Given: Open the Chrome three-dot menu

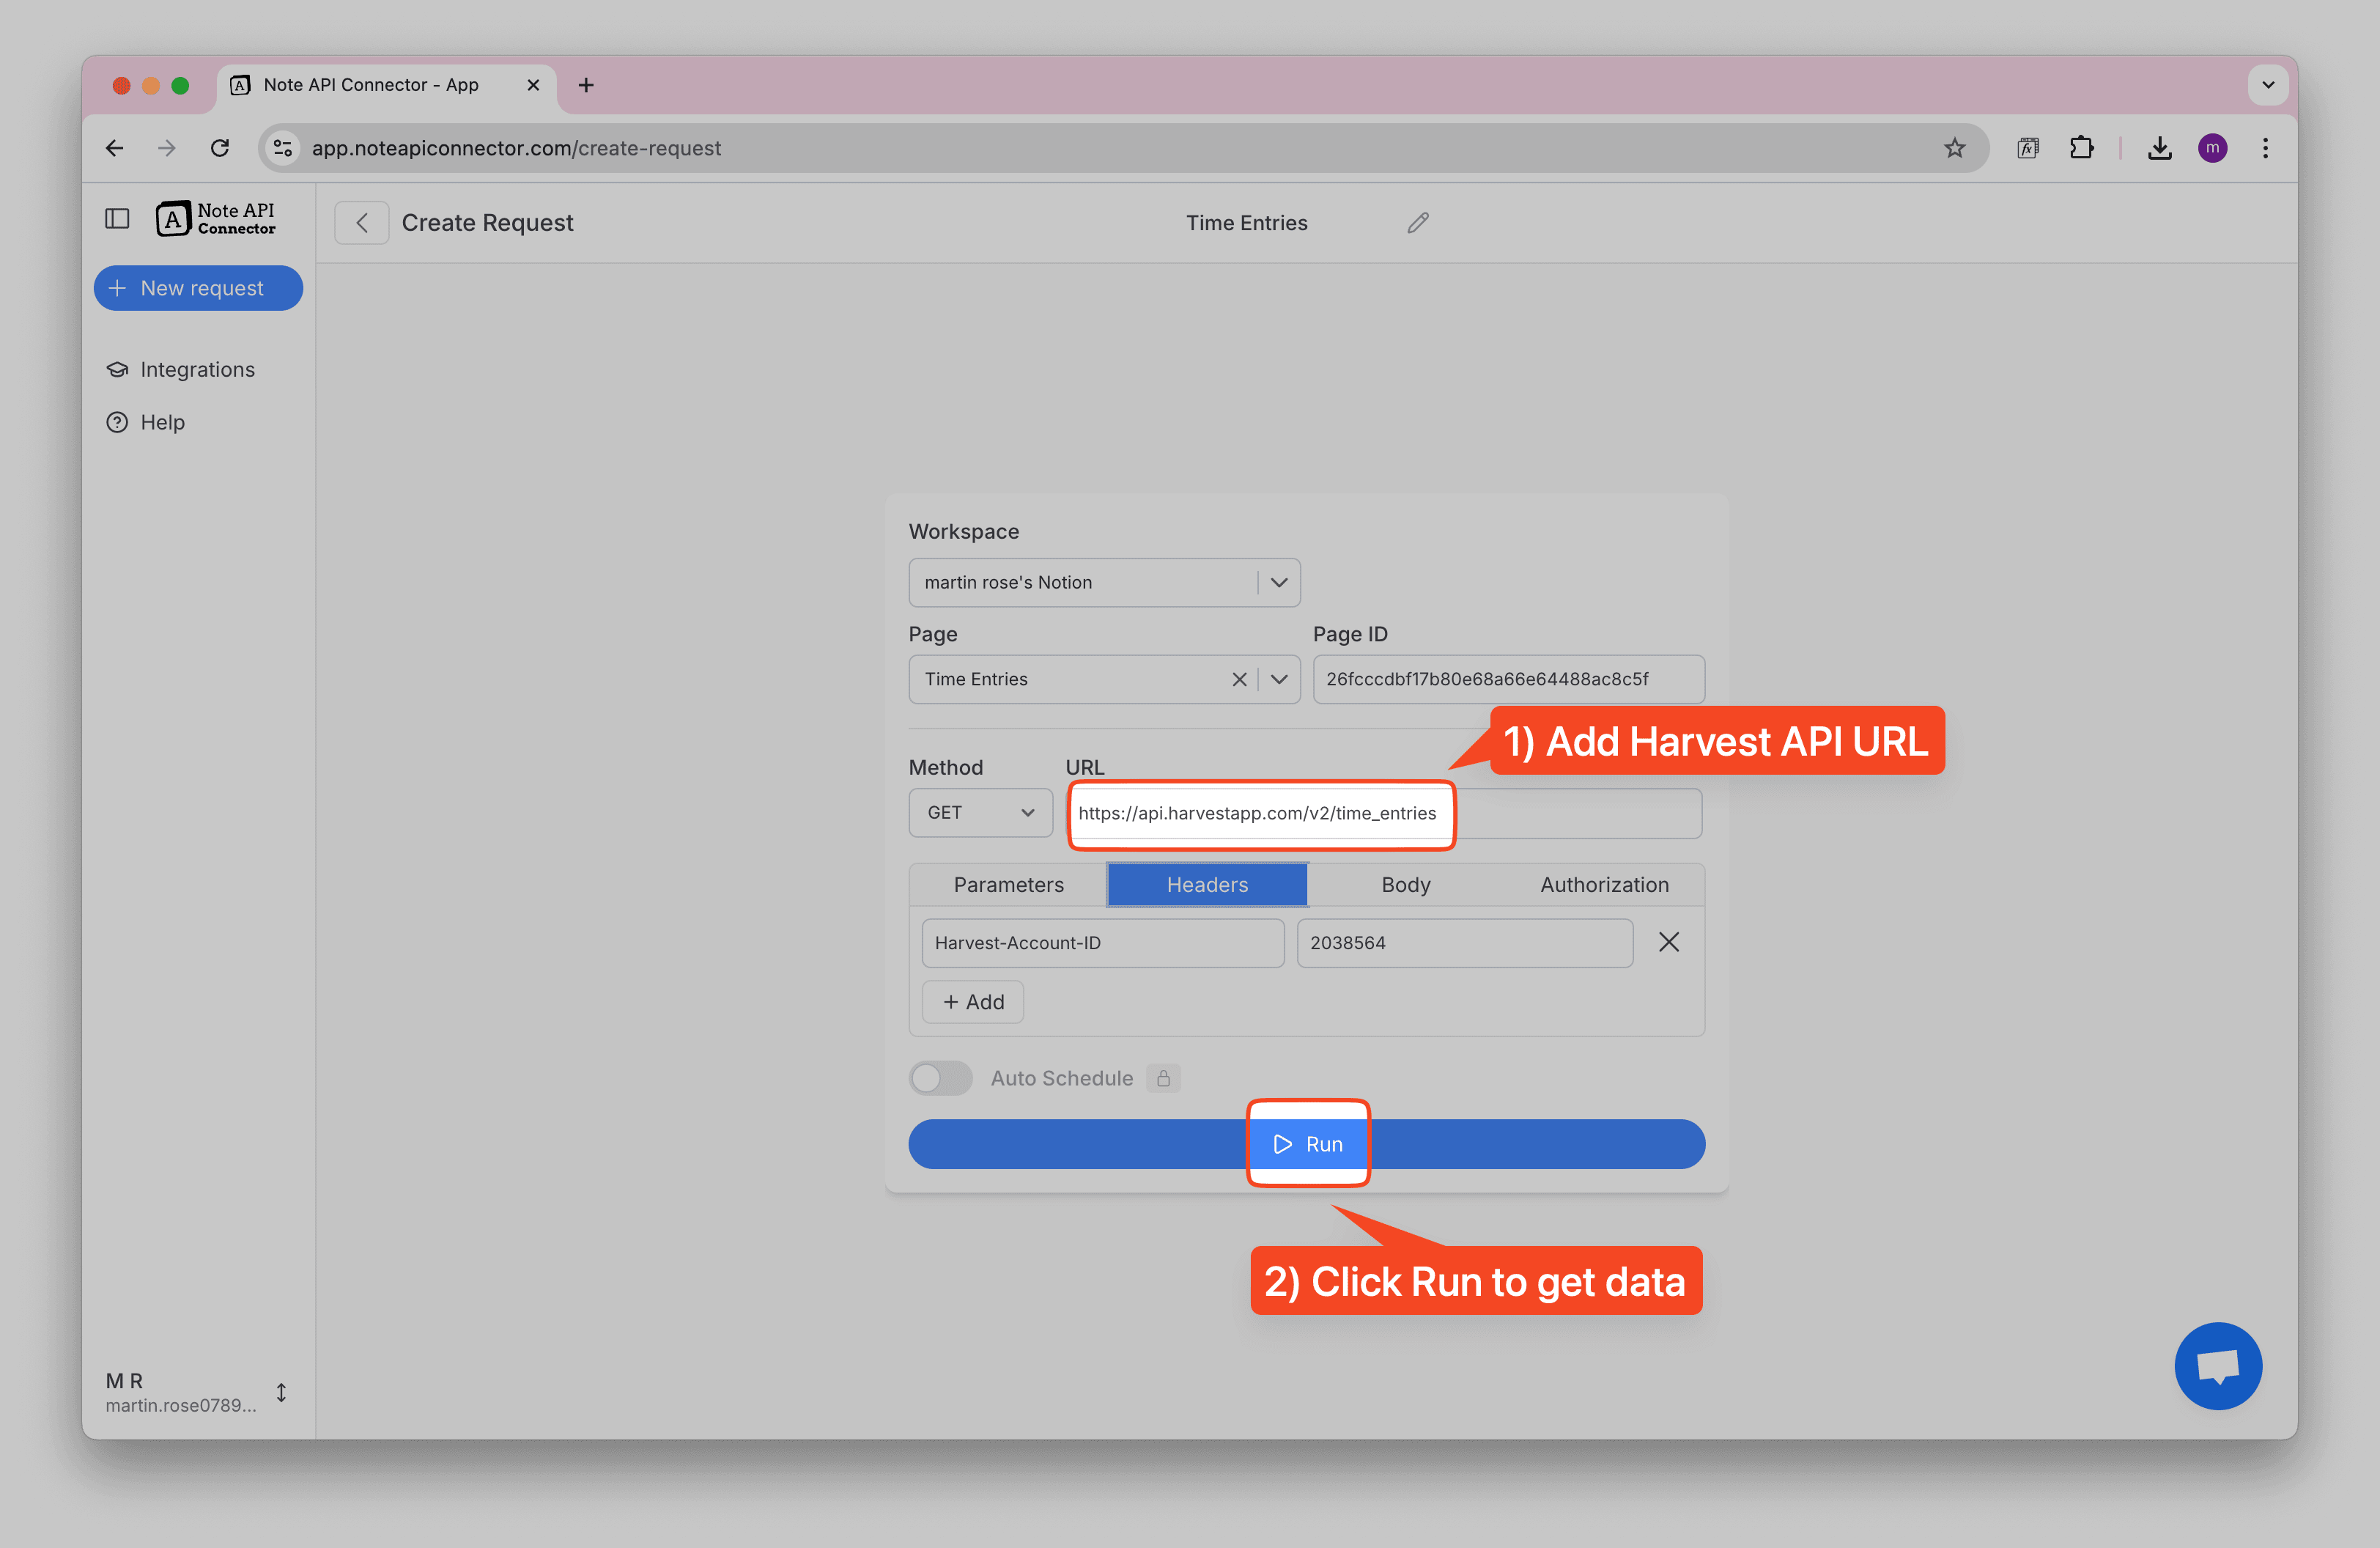Looking at the screenshot, I should click(2265, 148).
